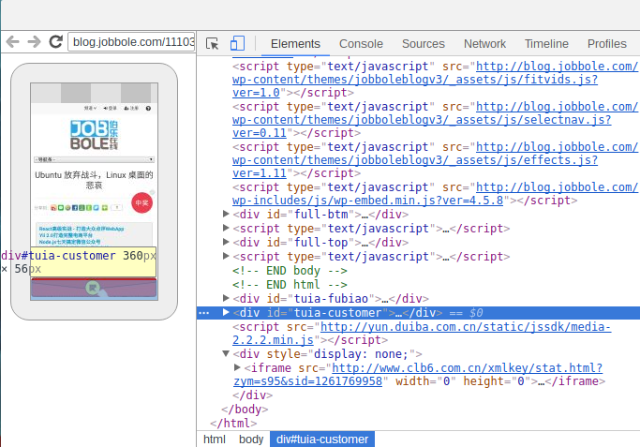This screenshot has width=640, height=447.
Task: Activate the inspect element picker icon
Action: (x=212, y=43)
